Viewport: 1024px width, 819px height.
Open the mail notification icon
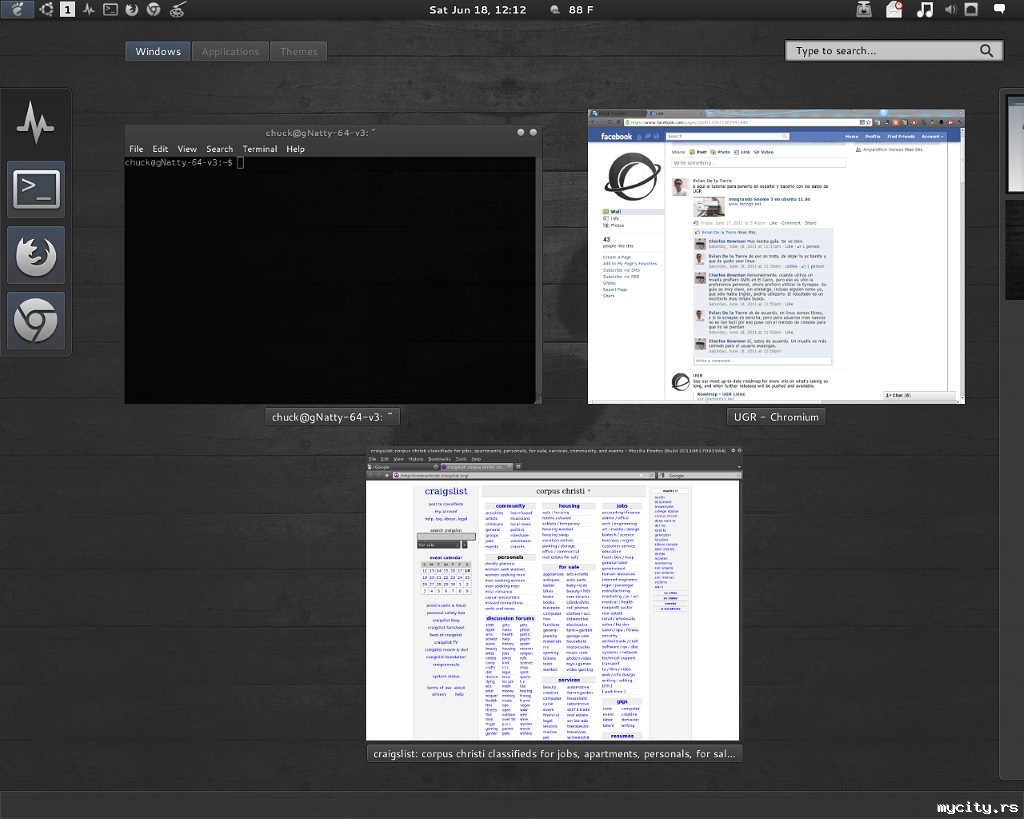(x=894, y=10)
